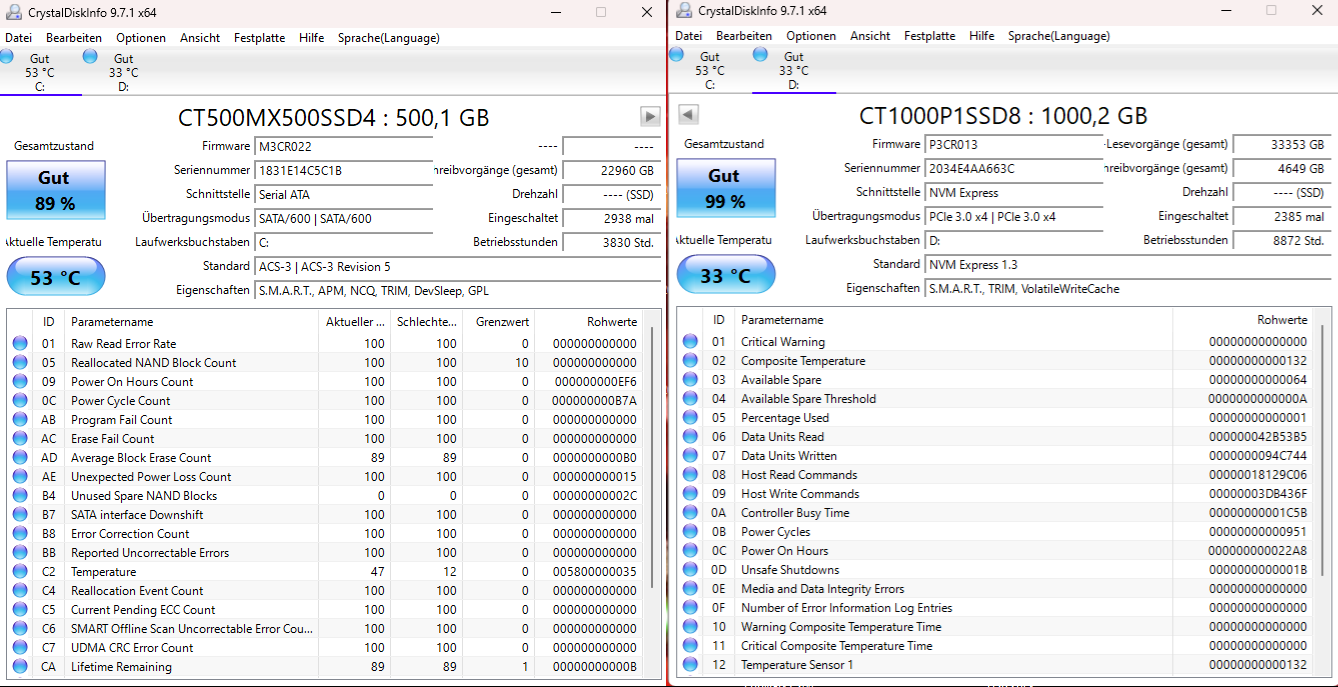Click Rohwerte column header in right window
This screenshot has height=687, width=1338.
[x=1242, y=320]
